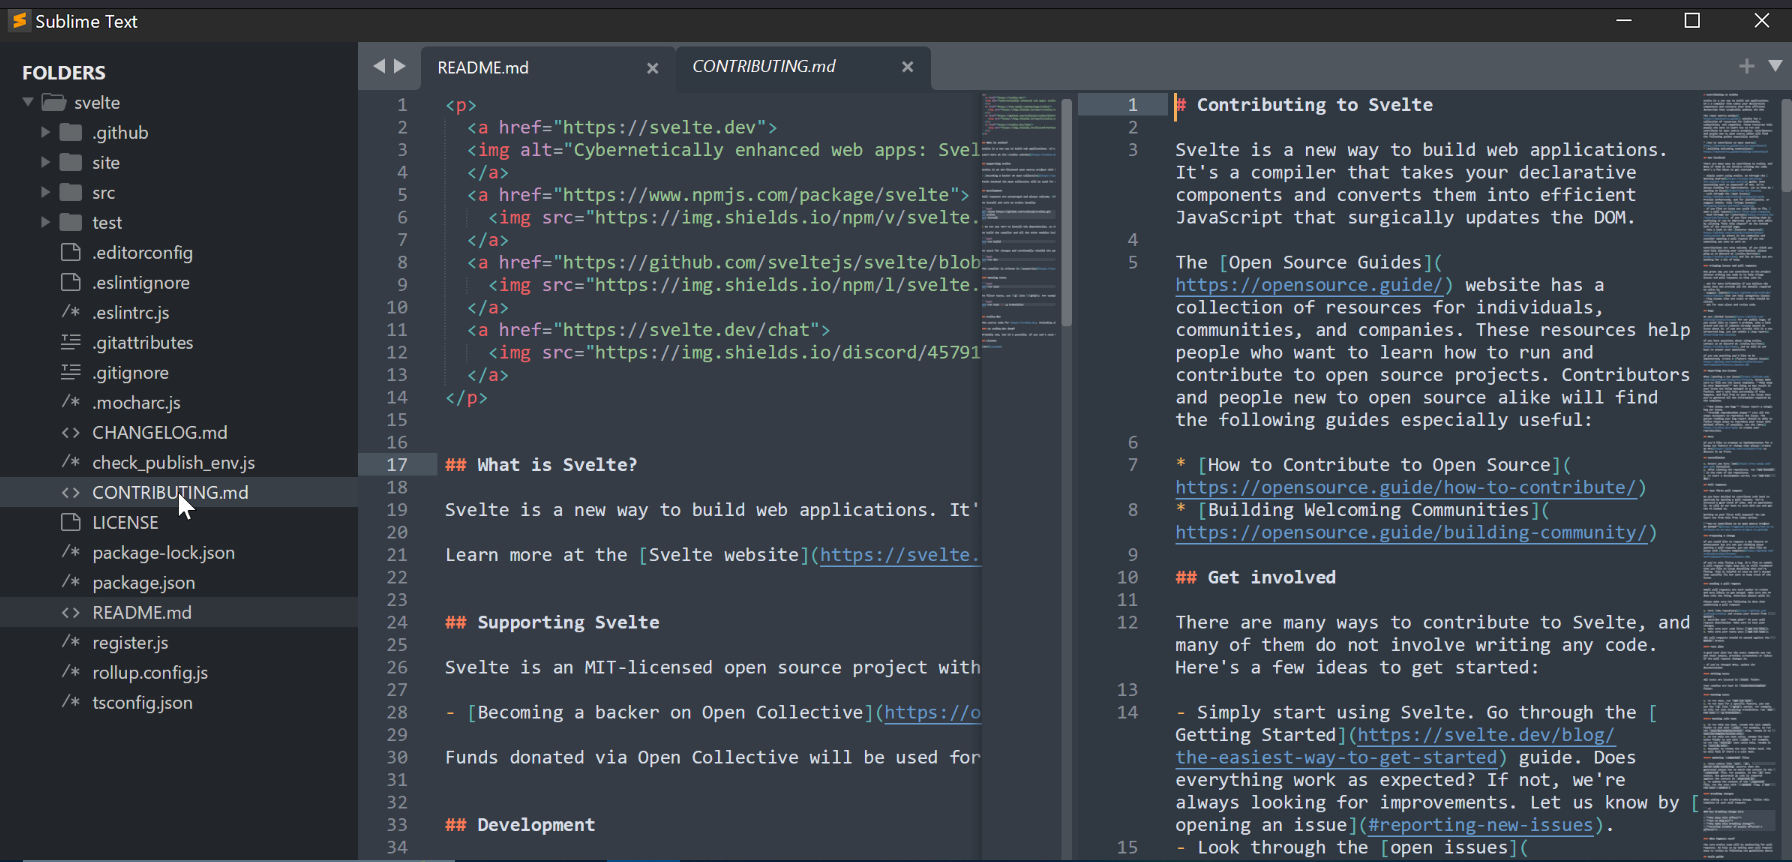Click the '## Supporting Svelte' heading

click(552, 622)
